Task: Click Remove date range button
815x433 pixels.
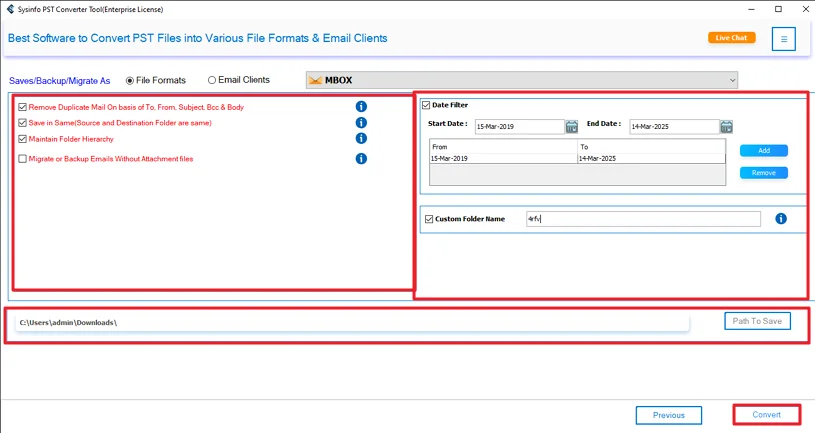Action: pos(764,173)
